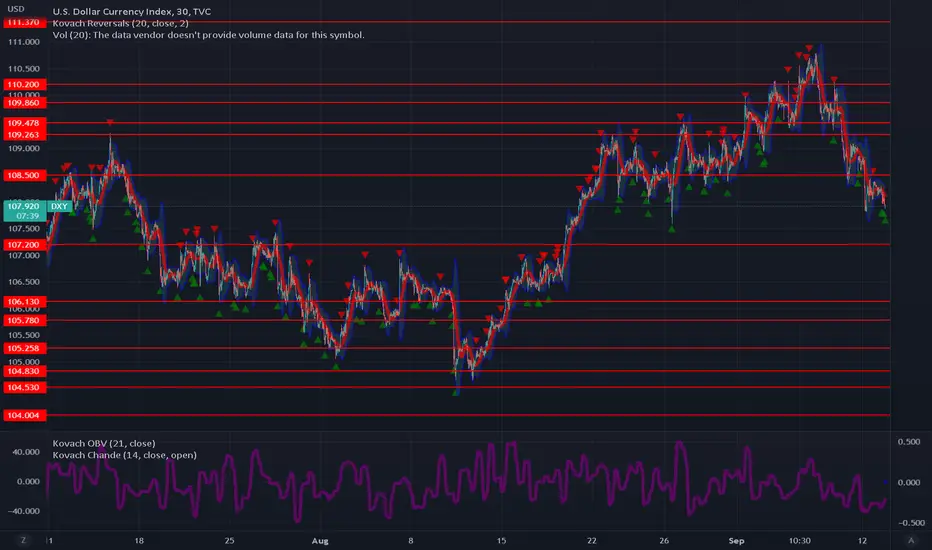Click the 105.258 red price label
Viewport: 932px width, 550px height.
pyautogui.click(x=24, y=348)
